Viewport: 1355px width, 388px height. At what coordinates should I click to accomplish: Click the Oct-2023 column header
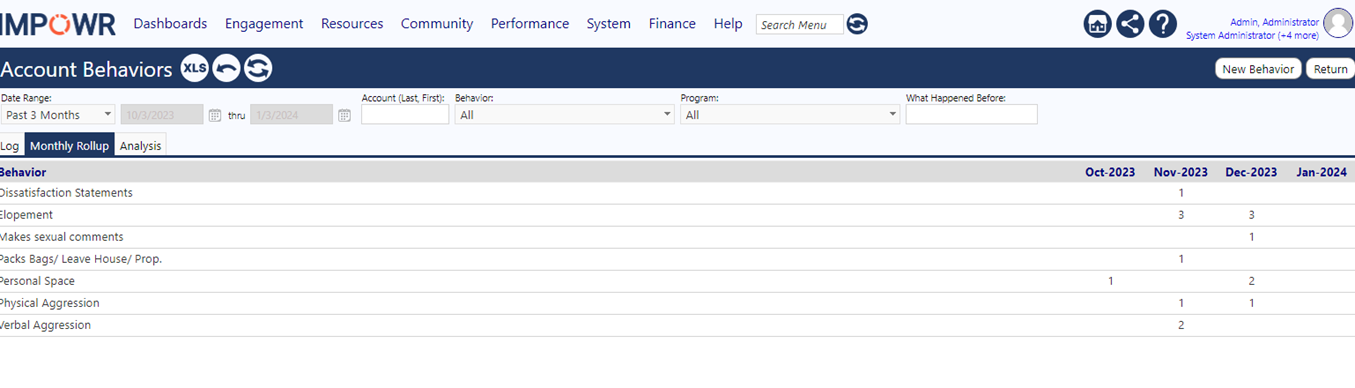point(1110,172)
